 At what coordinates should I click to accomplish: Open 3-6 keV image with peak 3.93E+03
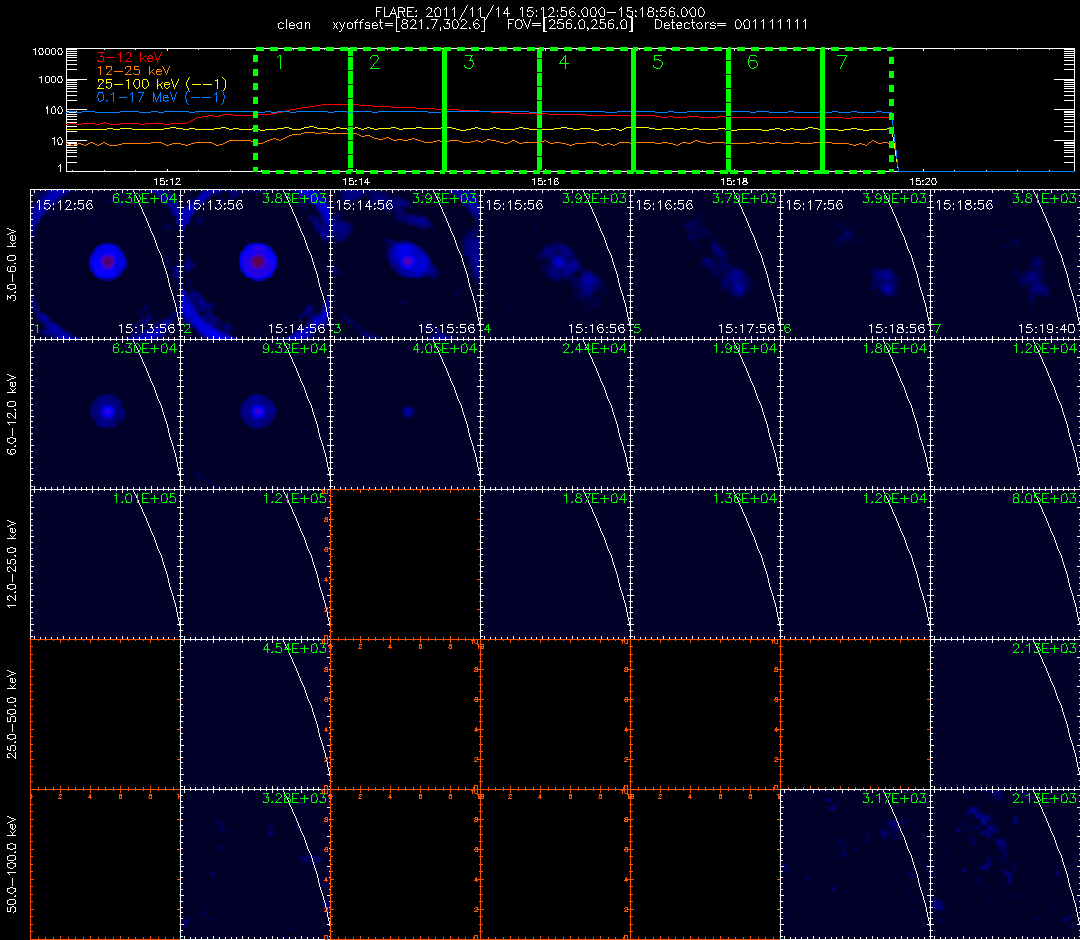(x=406, y=264)
